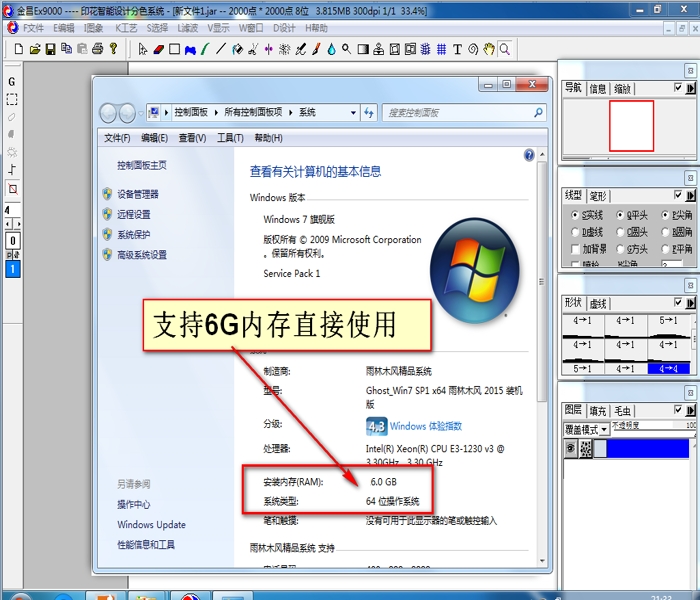Select the blue grid tool
700x600 pixels.
(x=442, y=49)
